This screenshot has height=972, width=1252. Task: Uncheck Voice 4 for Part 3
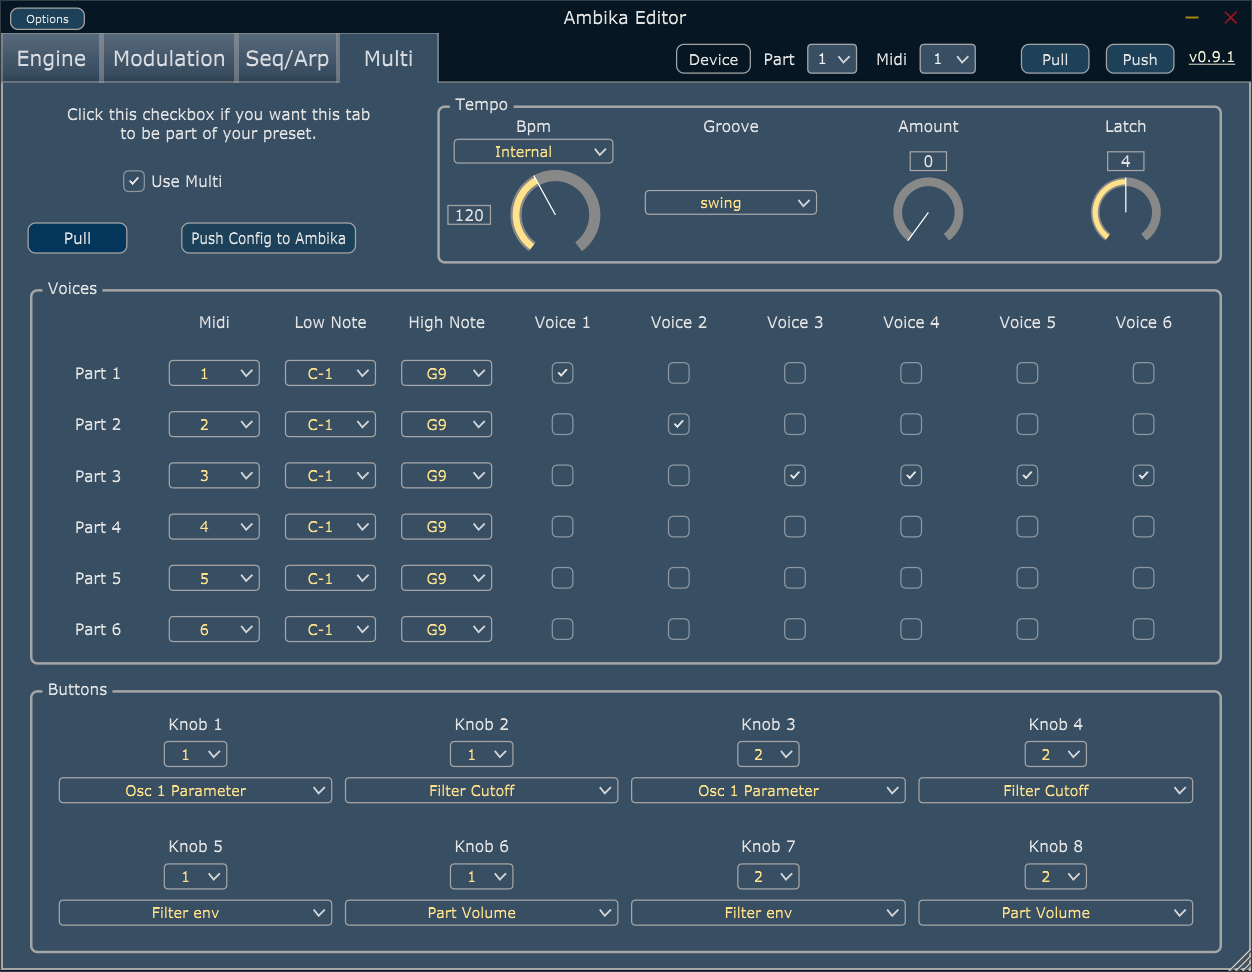coord(910,476)
